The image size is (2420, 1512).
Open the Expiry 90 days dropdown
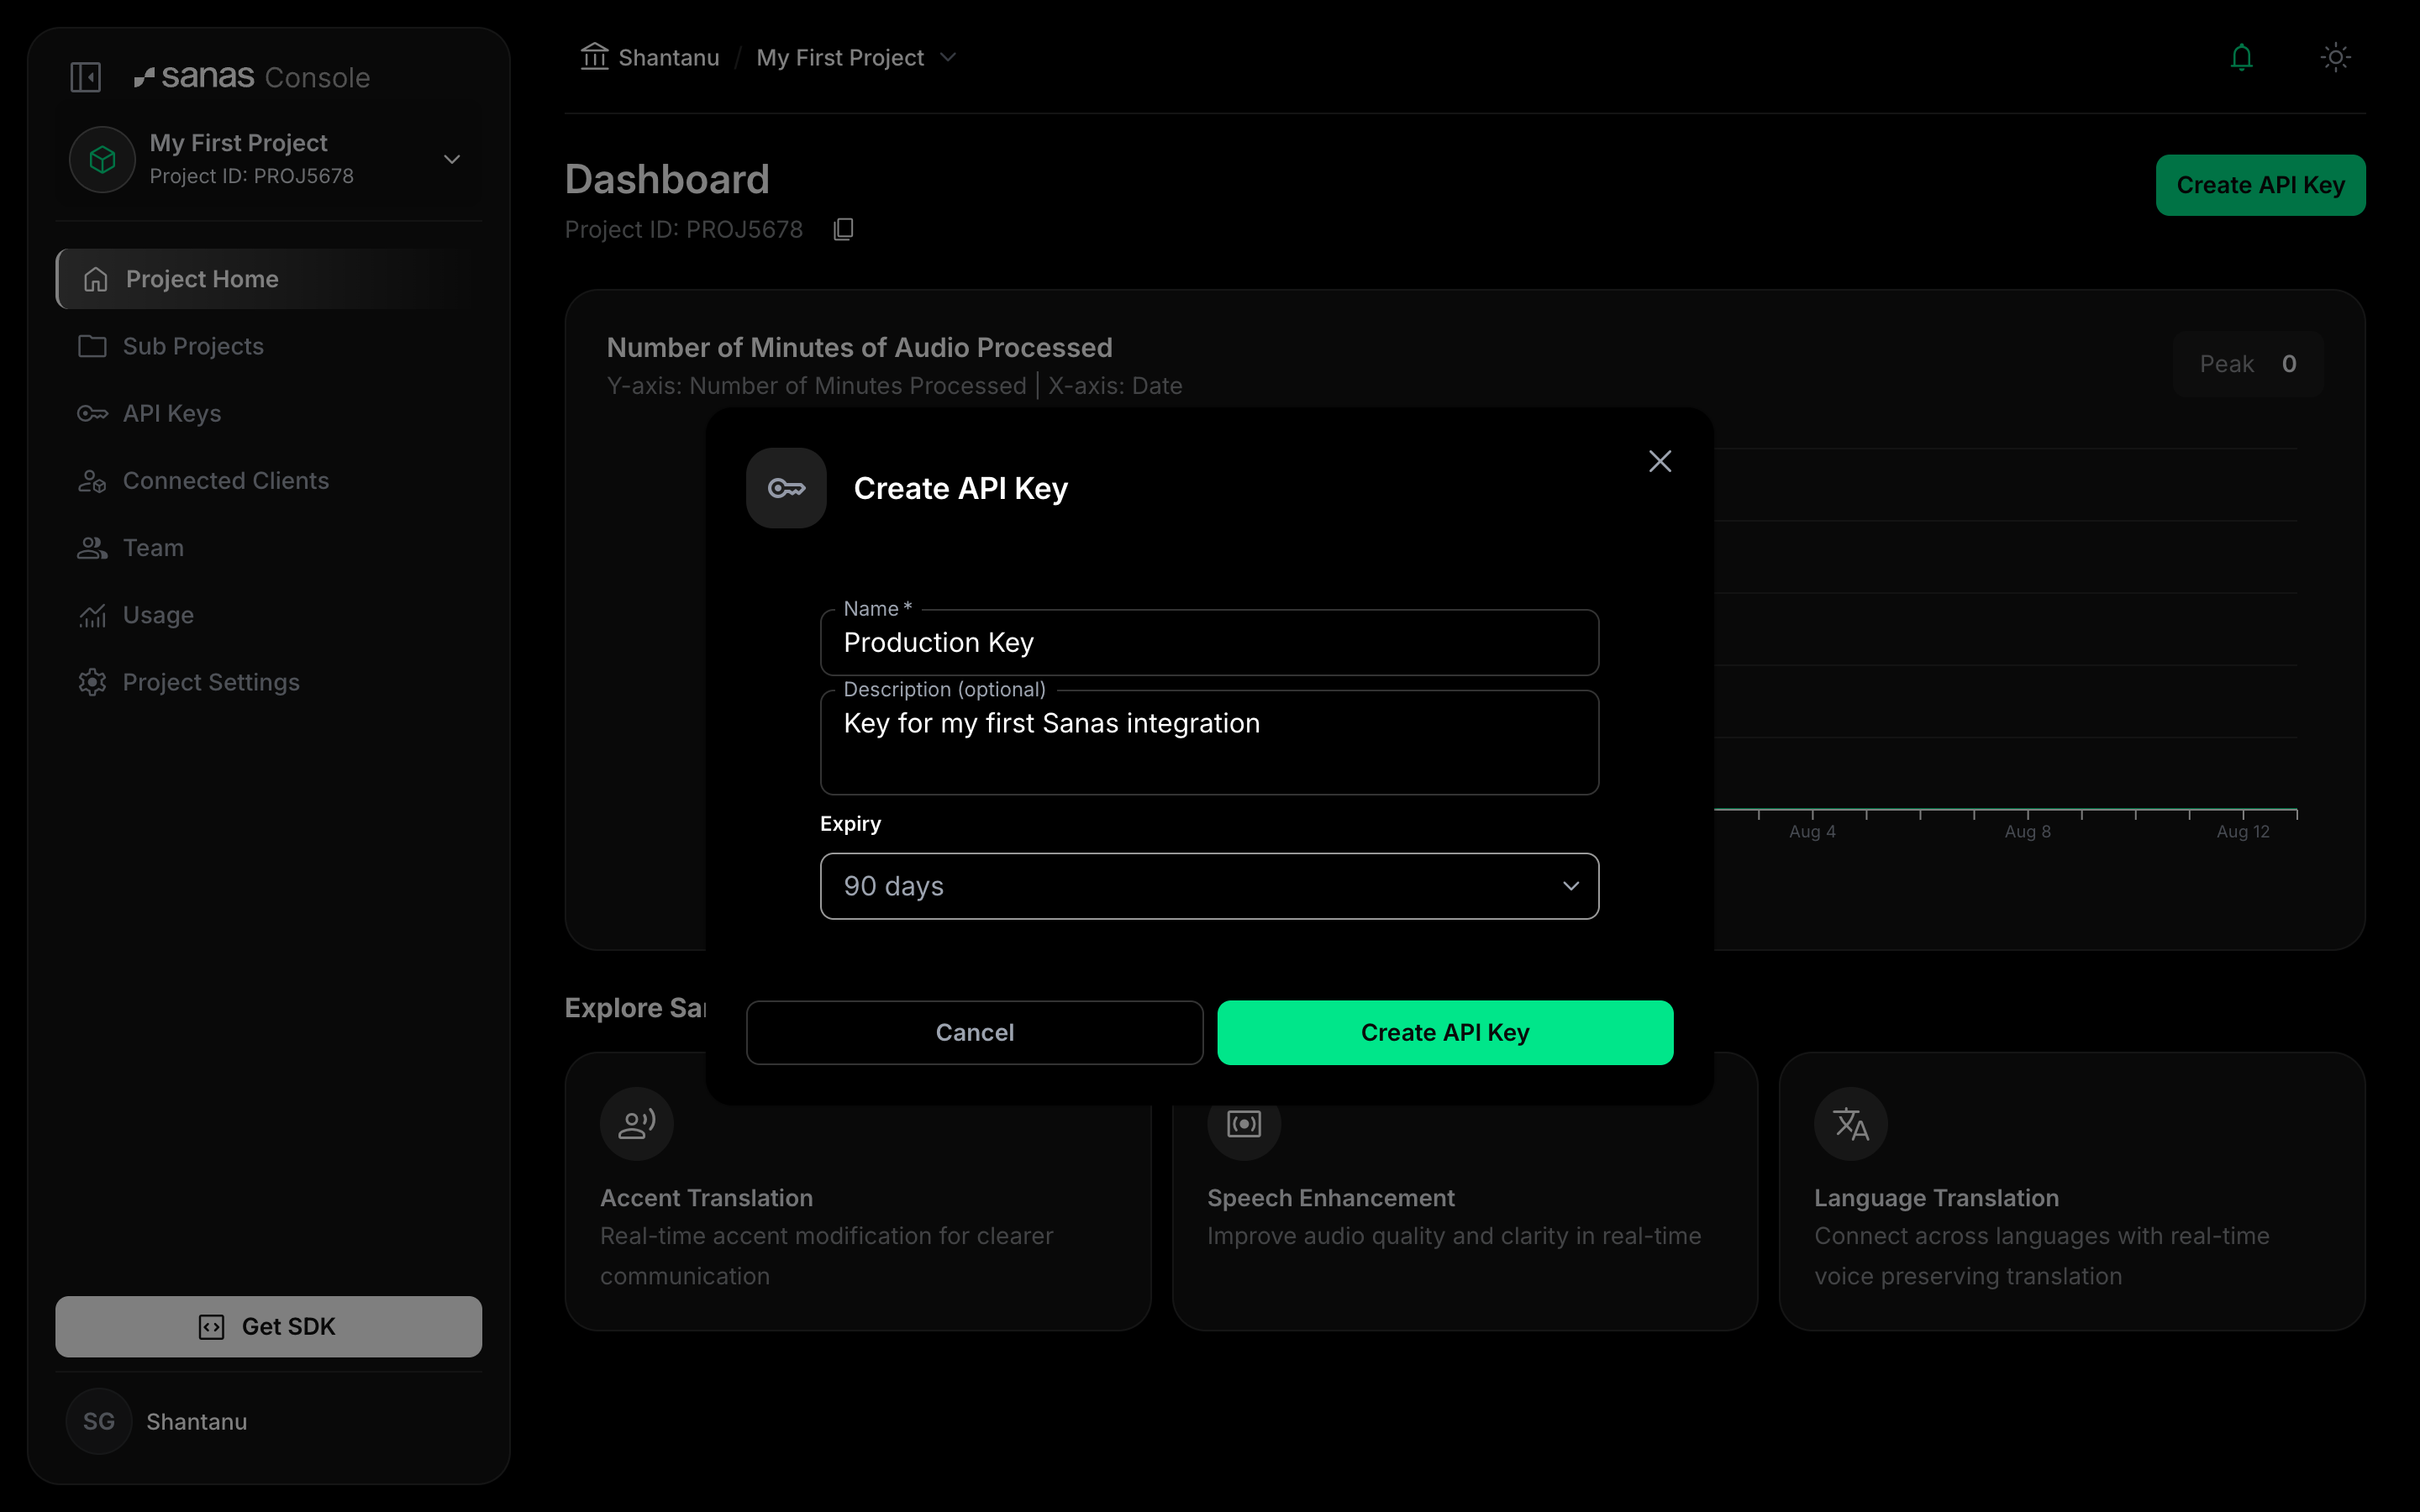[x=1209, y=885]
